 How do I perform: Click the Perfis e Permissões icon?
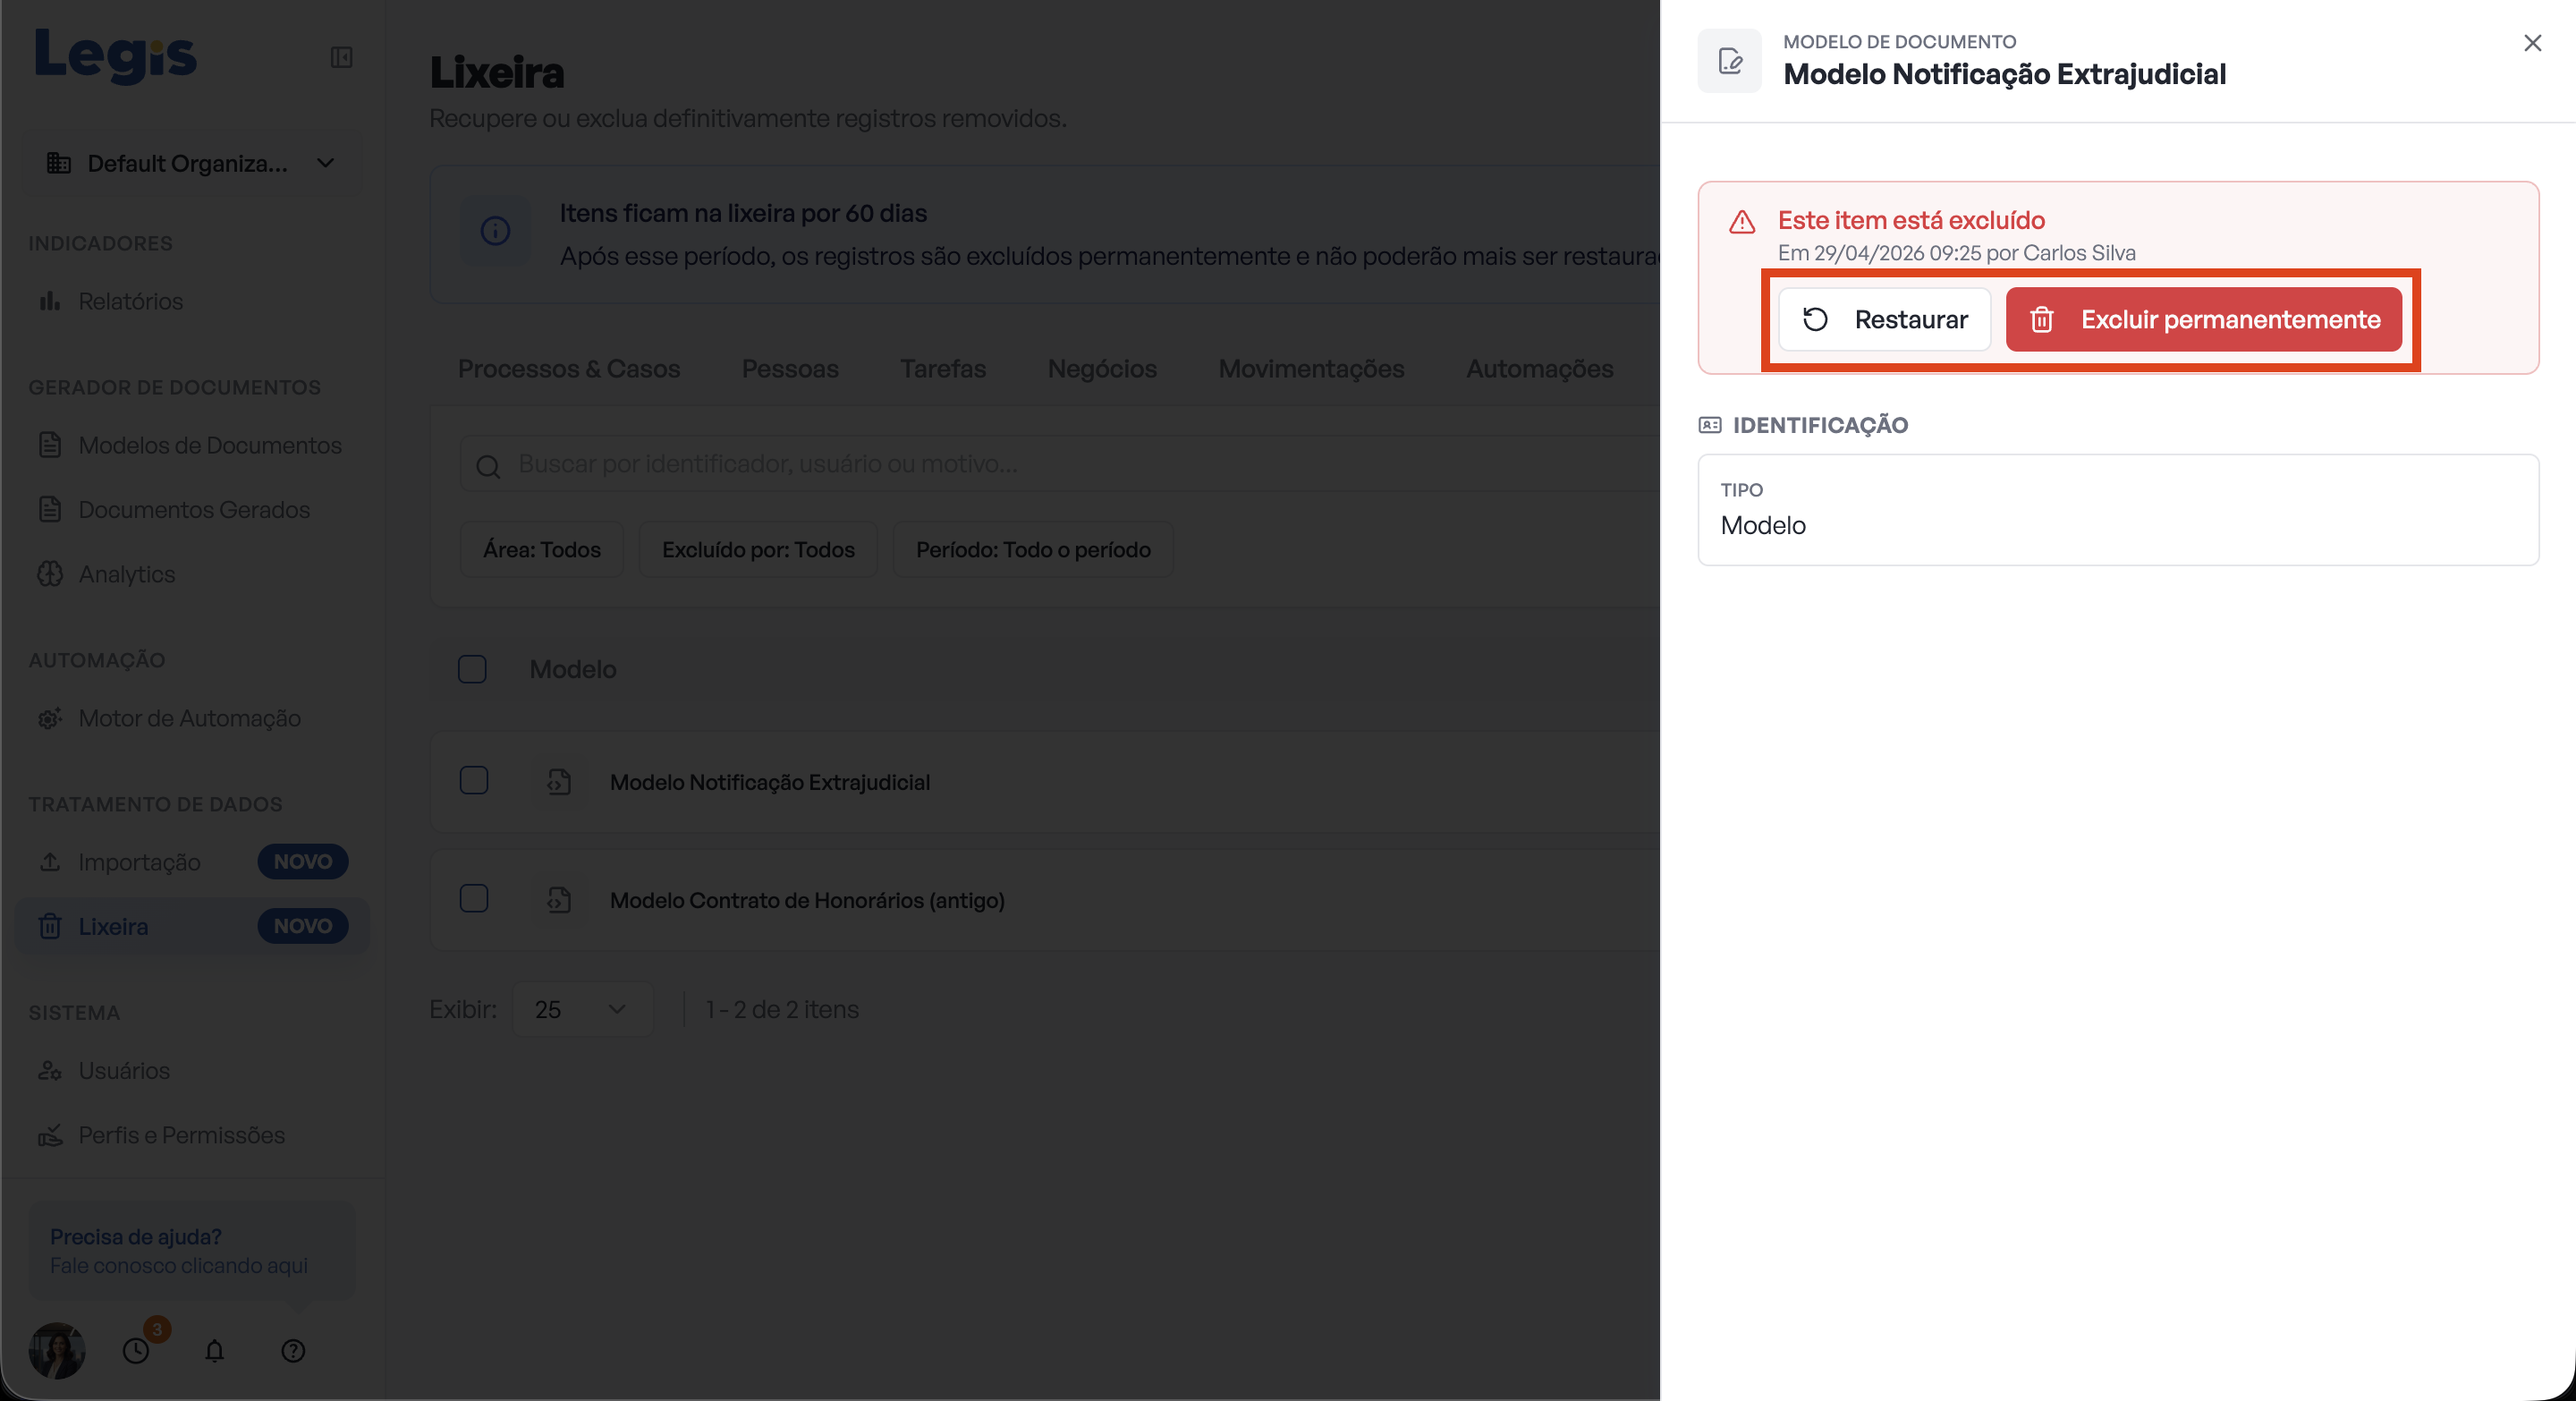pos(50,1135)
